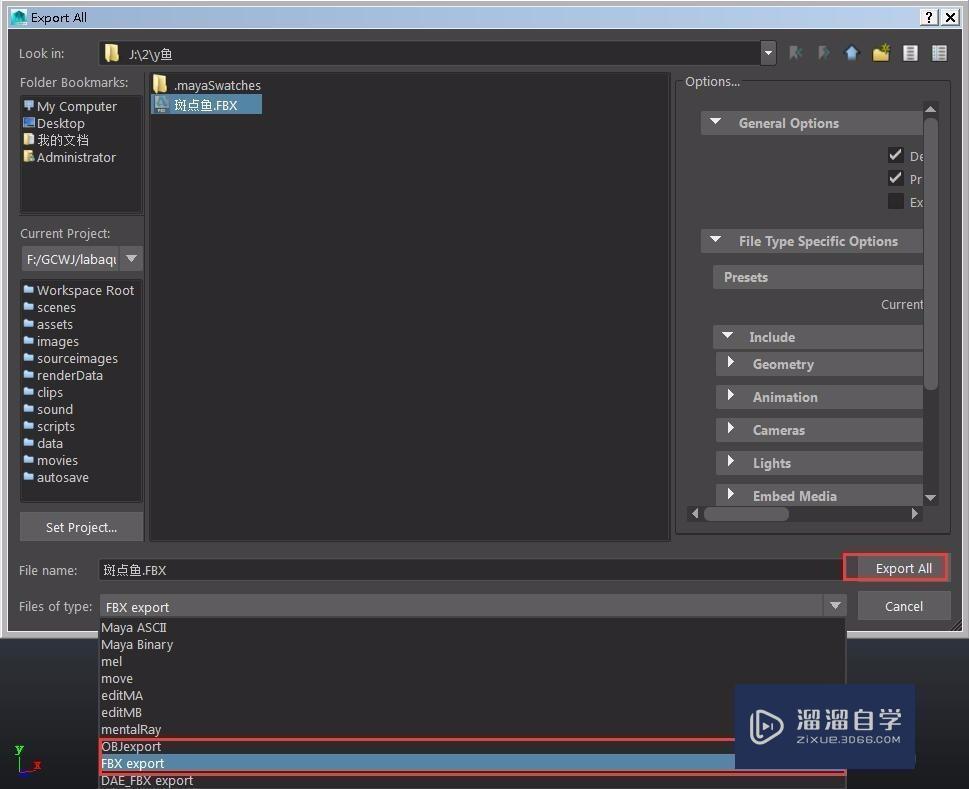Create a new folder in current directory

point(880,53)
